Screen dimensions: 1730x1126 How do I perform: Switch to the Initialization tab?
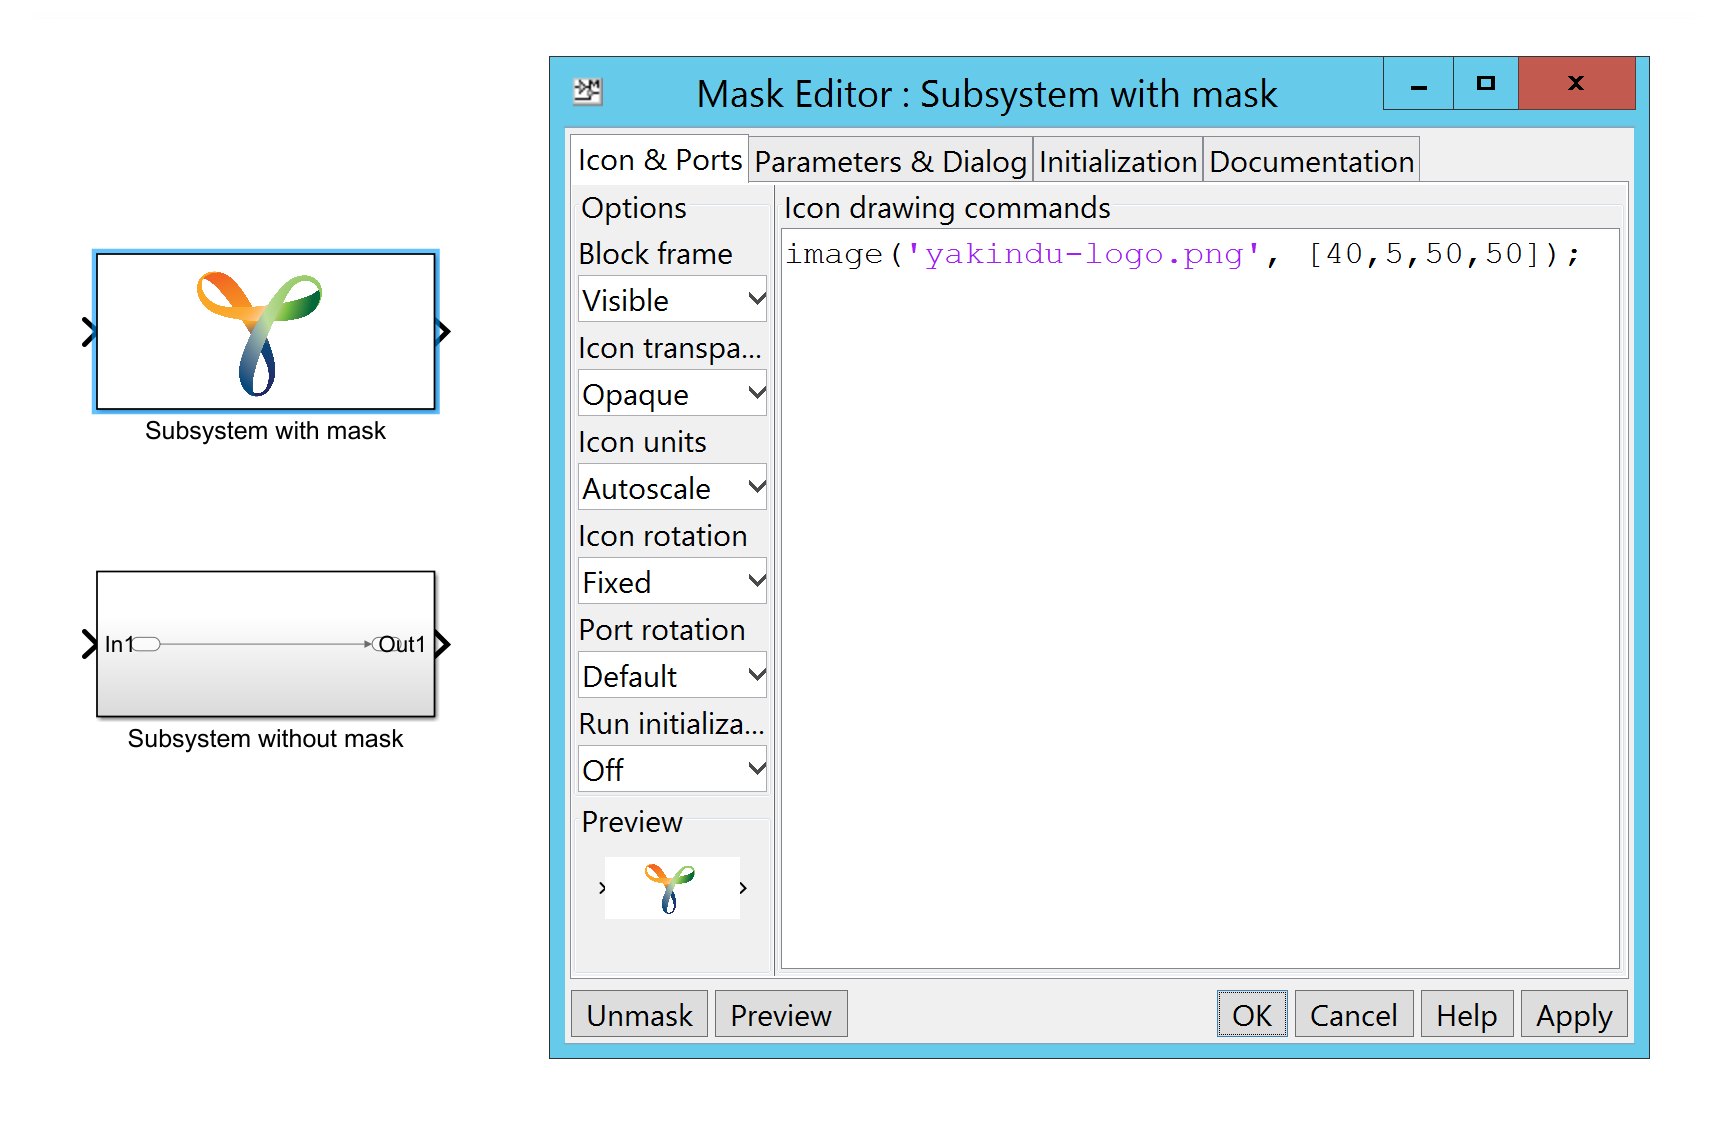point(1117,161)
